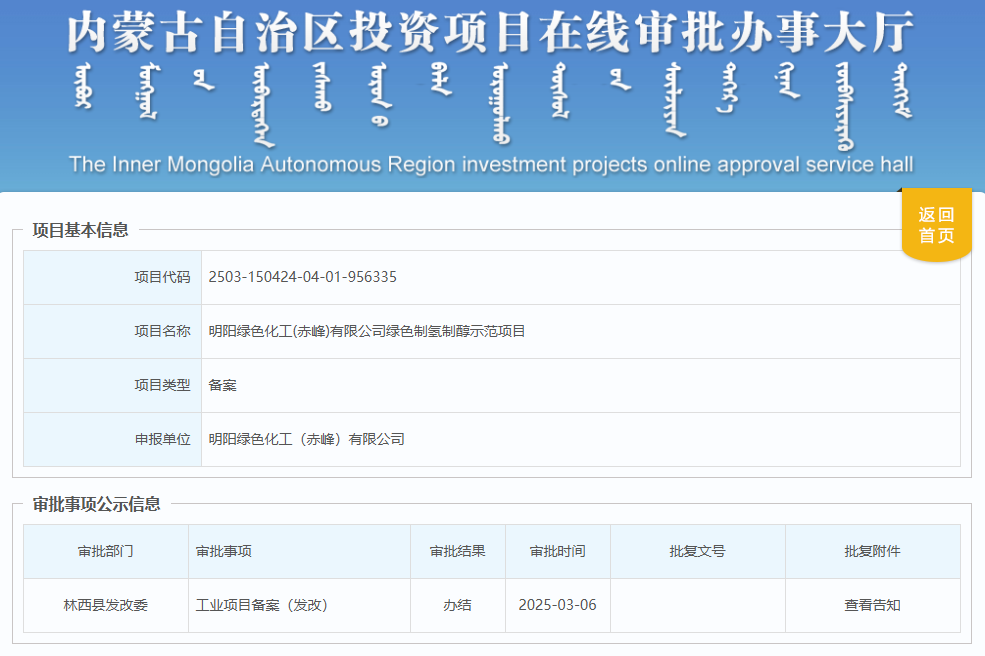Click the 批复附件 column header
The width and height of the screenshot is (985, 656).
pyautogui.click(x=873, y=551)
